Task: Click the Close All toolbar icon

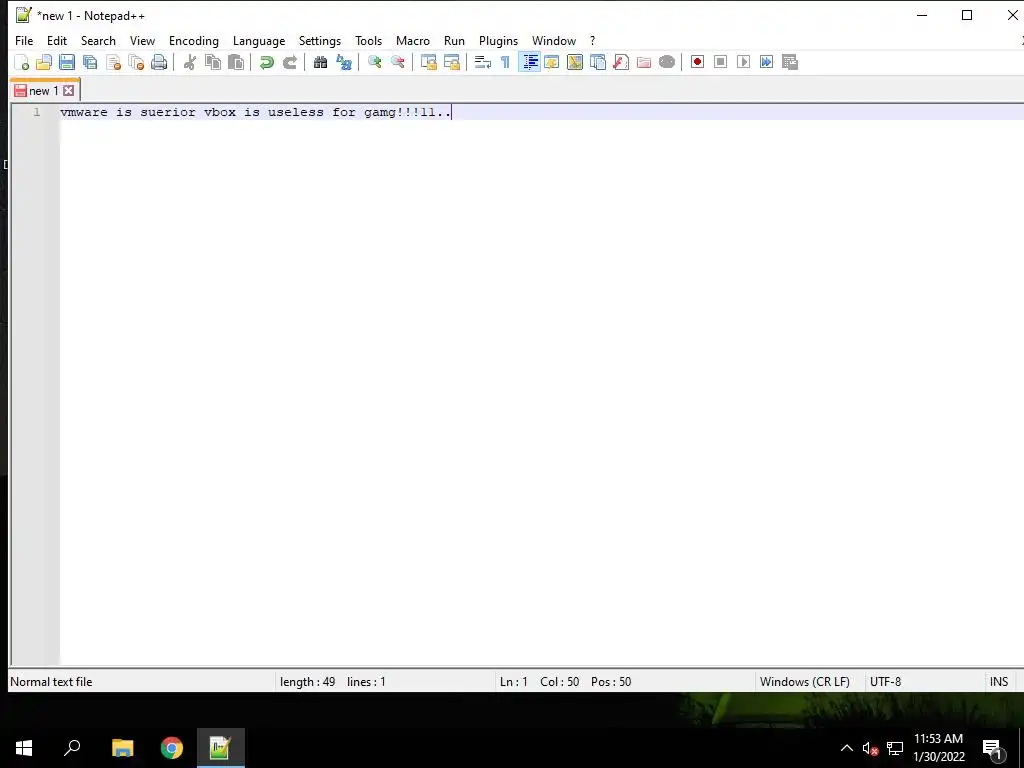Action: (x=136, y=62)
